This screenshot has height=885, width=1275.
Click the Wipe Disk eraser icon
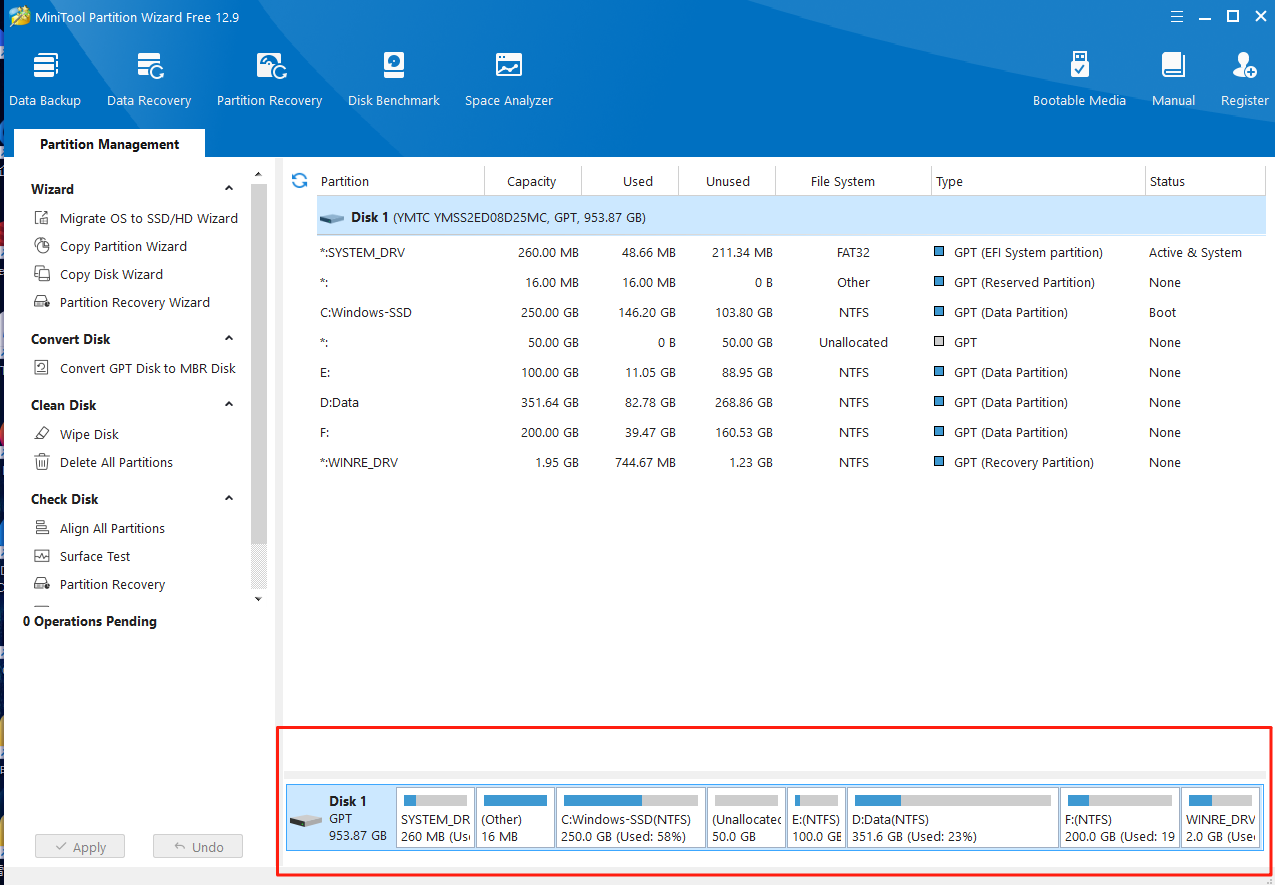(42, 434)
